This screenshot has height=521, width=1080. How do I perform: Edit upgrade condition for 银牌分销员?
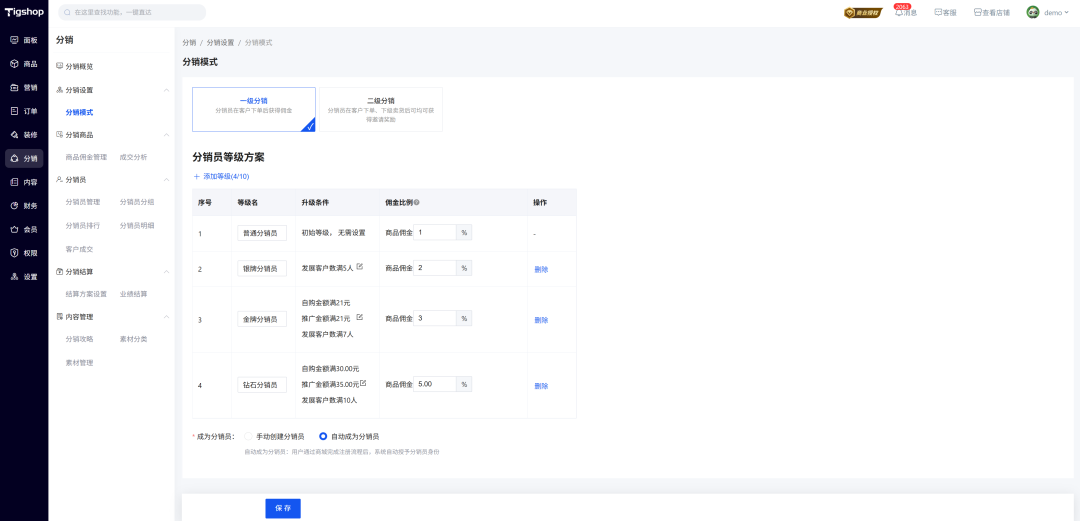pyautogui.click(x=360, y=267)
